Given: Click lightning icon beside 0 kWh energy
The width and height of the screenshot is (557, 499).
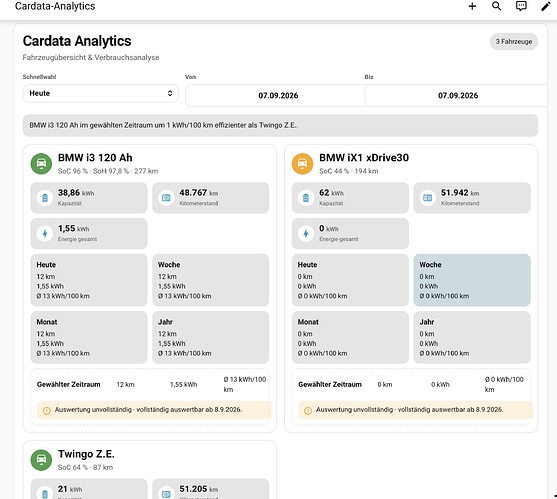Looking at the screenshot, I should pyautogui.click(x=306, y=234).
